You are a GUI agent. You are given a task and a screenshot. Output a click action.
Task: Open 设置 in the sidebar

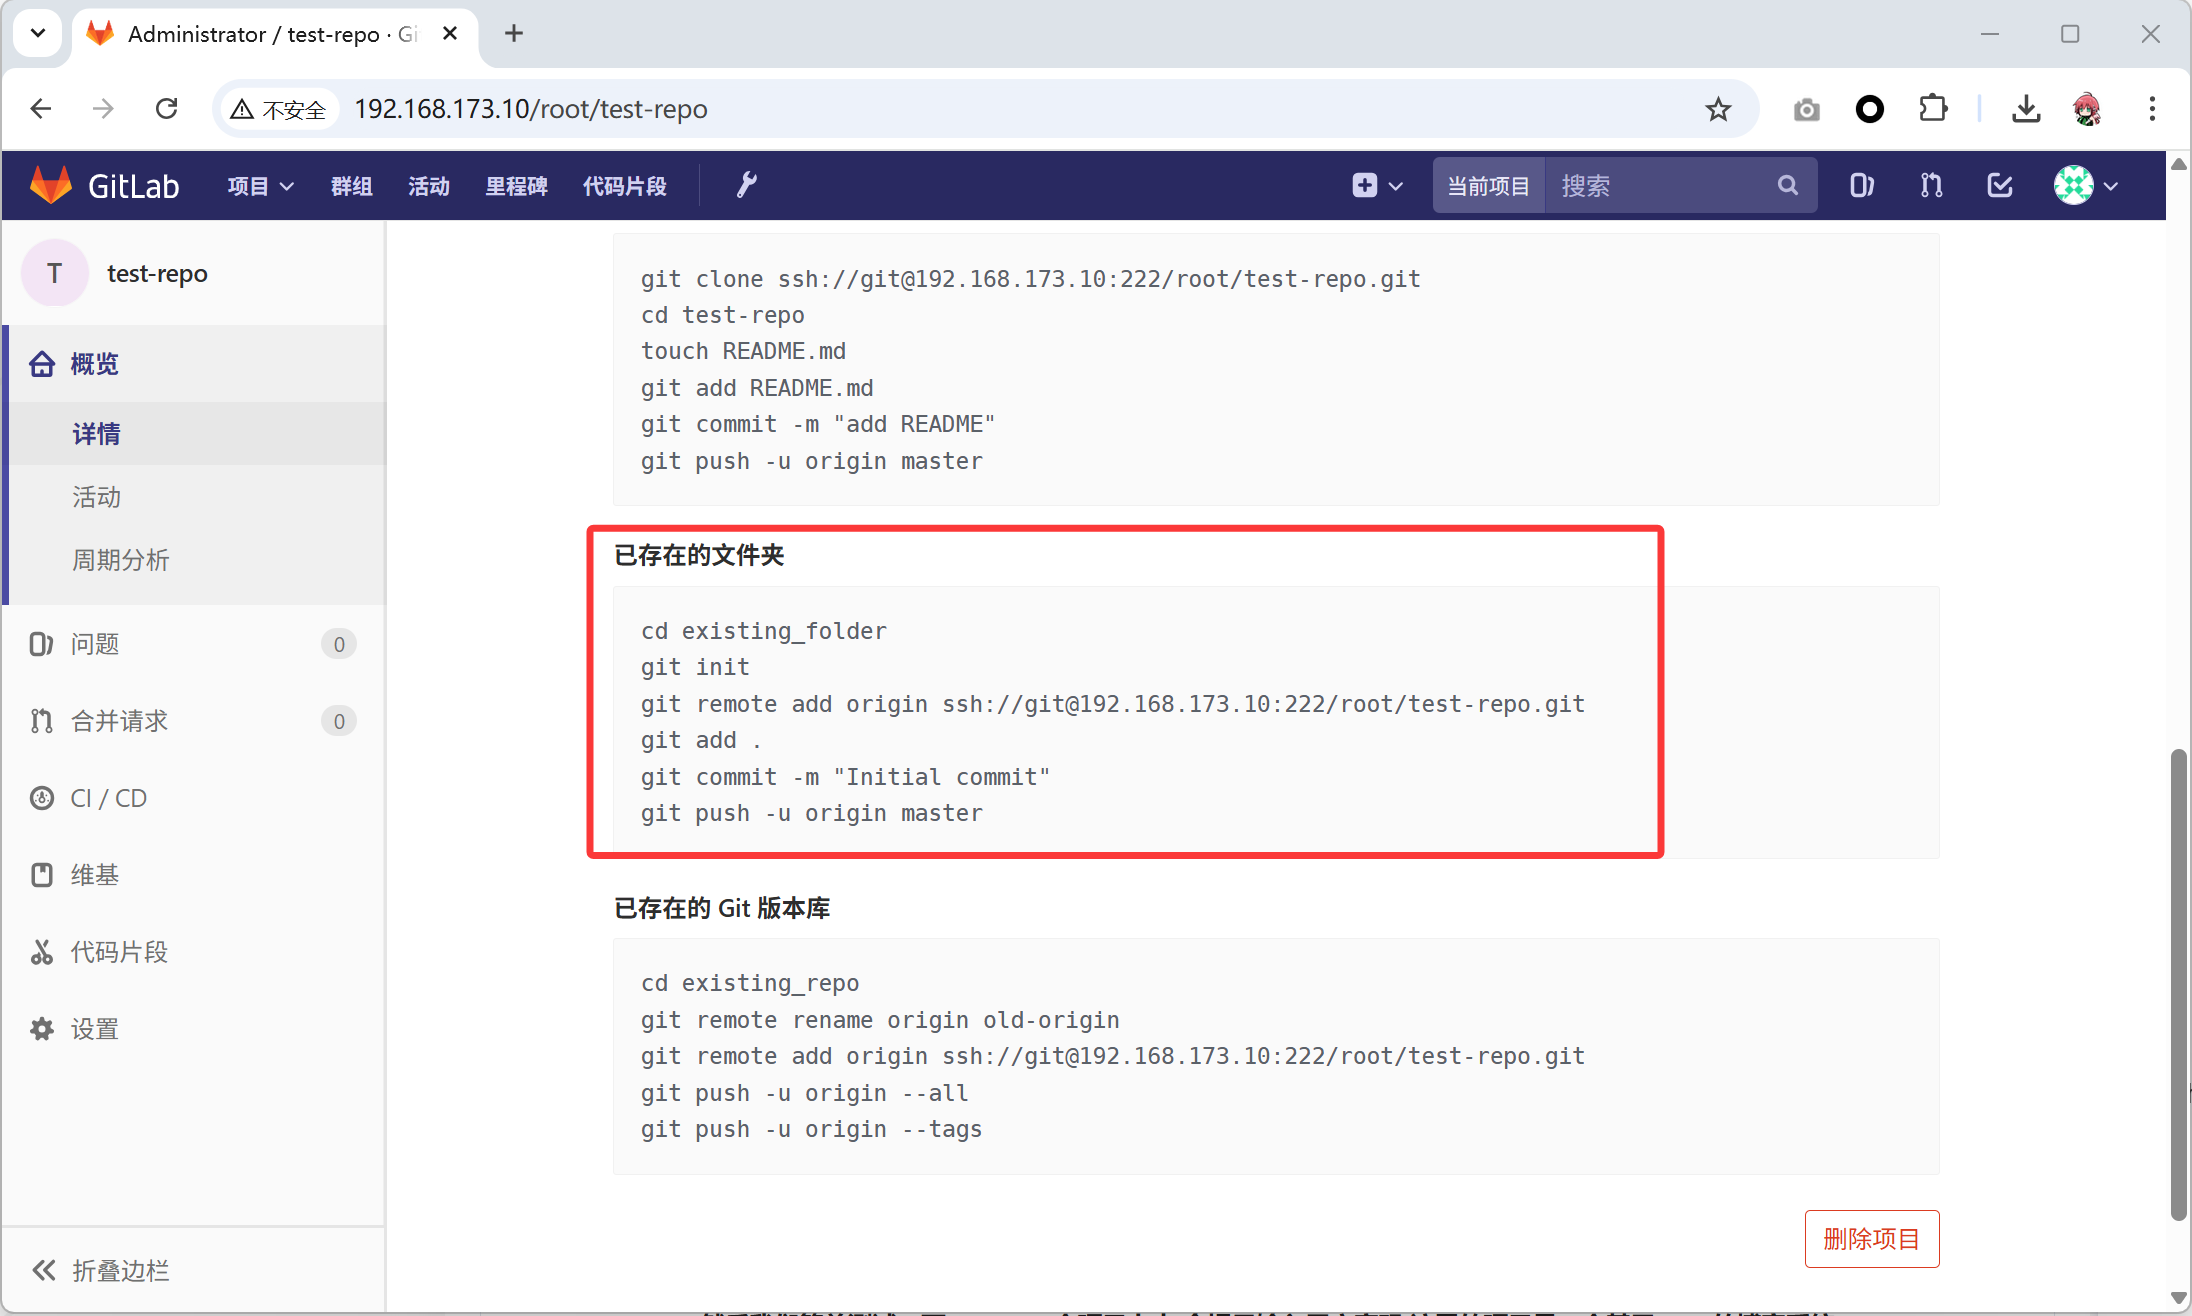click(94, 1029)
